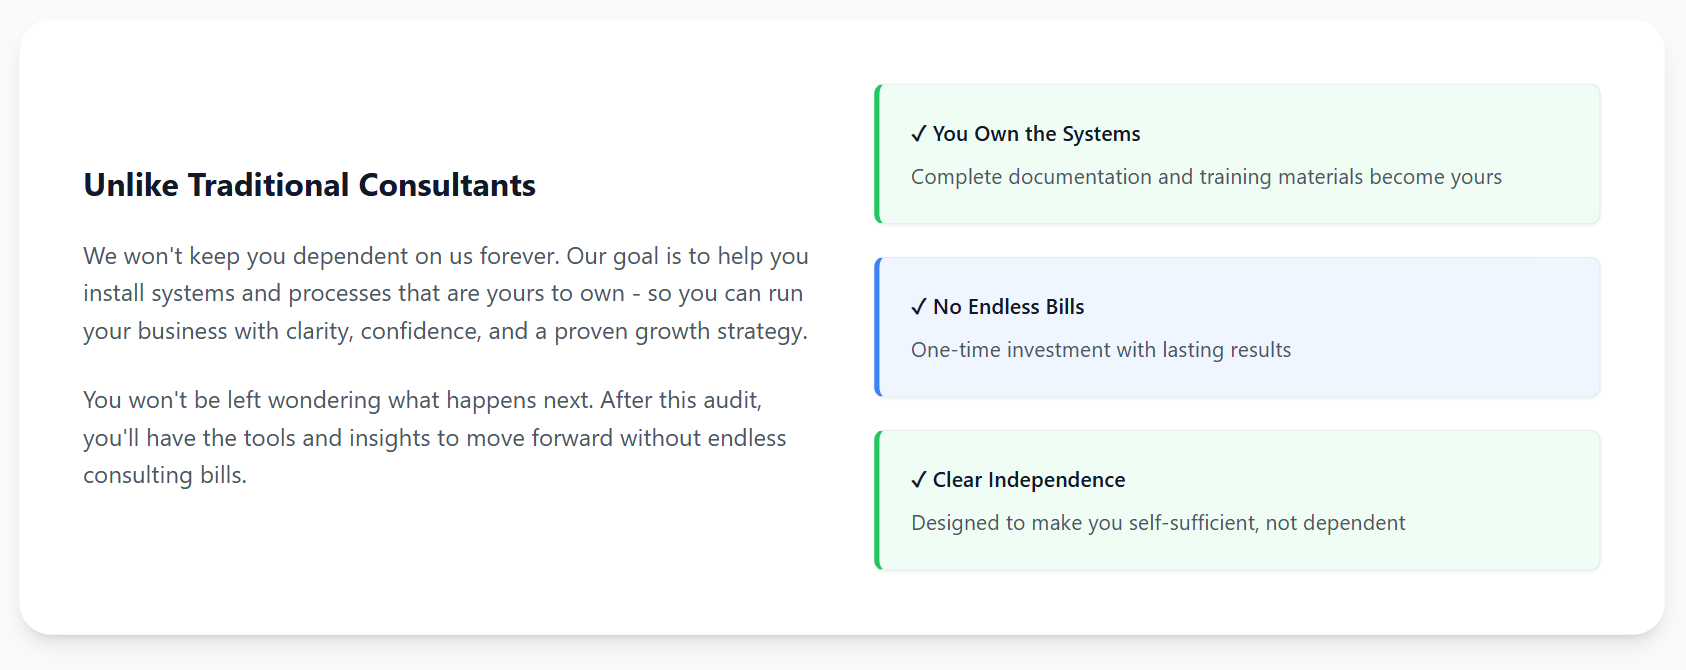Click the checkmark beside Clear Independence
This screenshot has width=1686, height=670.
coord(918,480)
